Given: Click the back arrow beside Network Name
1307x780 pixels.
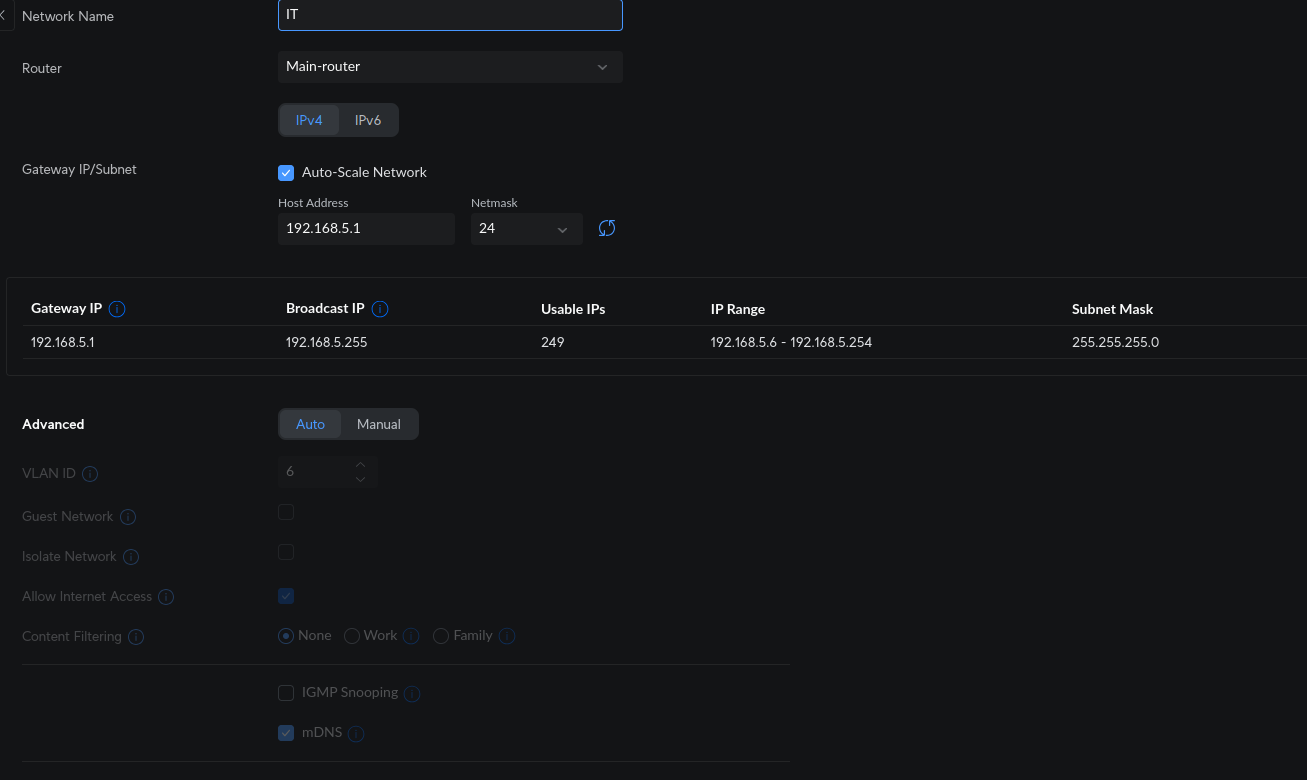Looking at the screenshot, I should click(x=3, y=16).
